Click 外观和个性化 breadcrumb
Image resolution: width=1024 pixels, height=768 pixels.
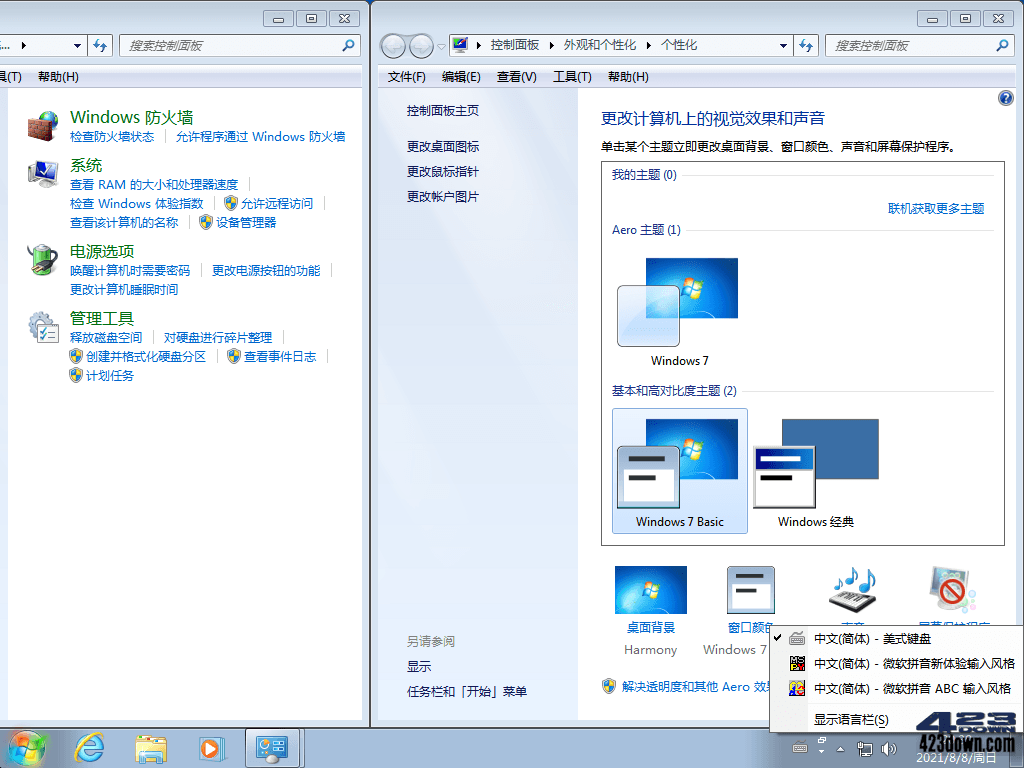tap(600, 45)
